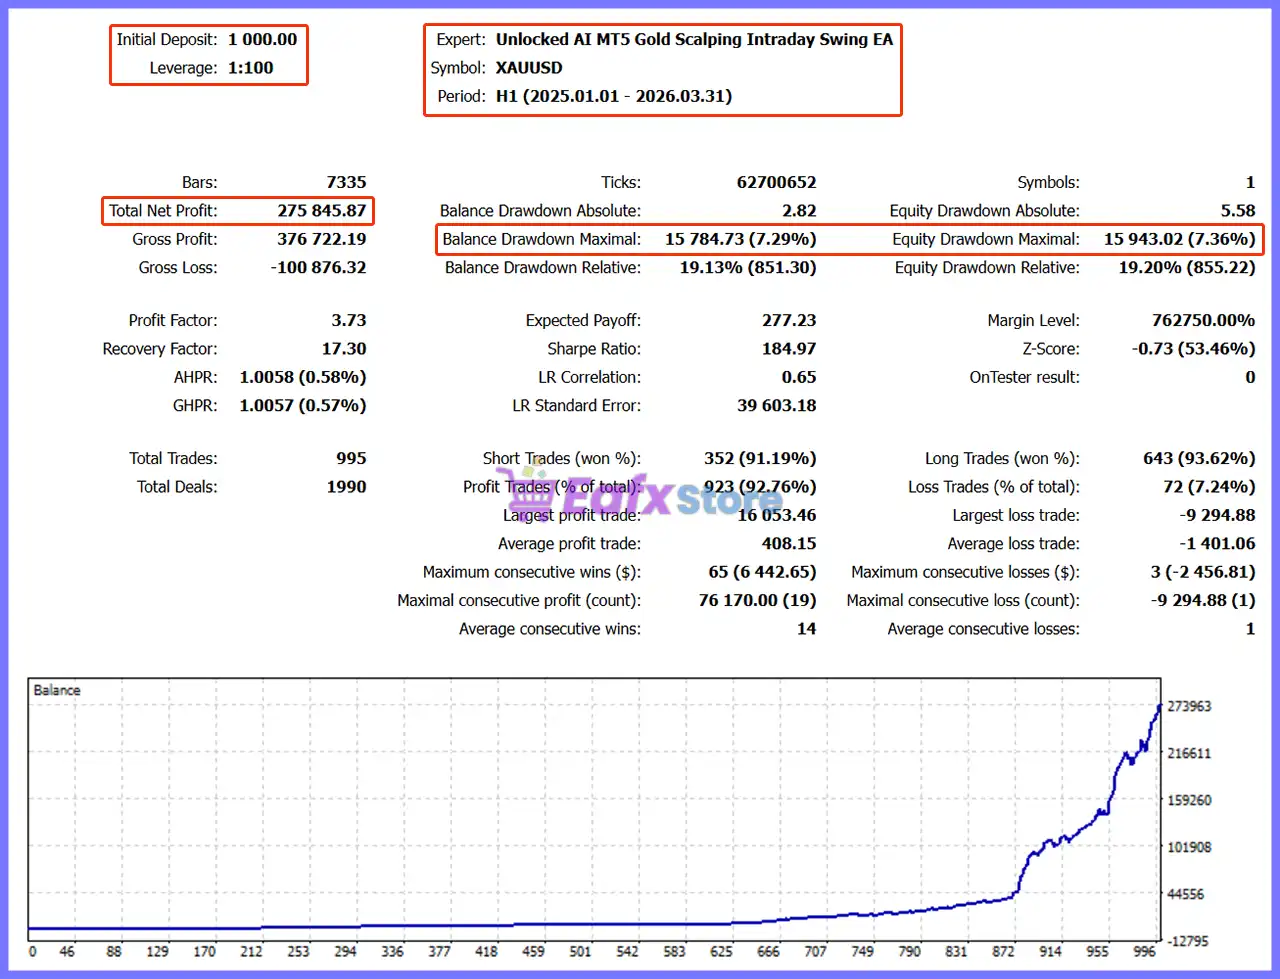1280x979 pixels.
Task: Click the Sharpe Ratio 184.97 value
Action: tap(789, 349)
